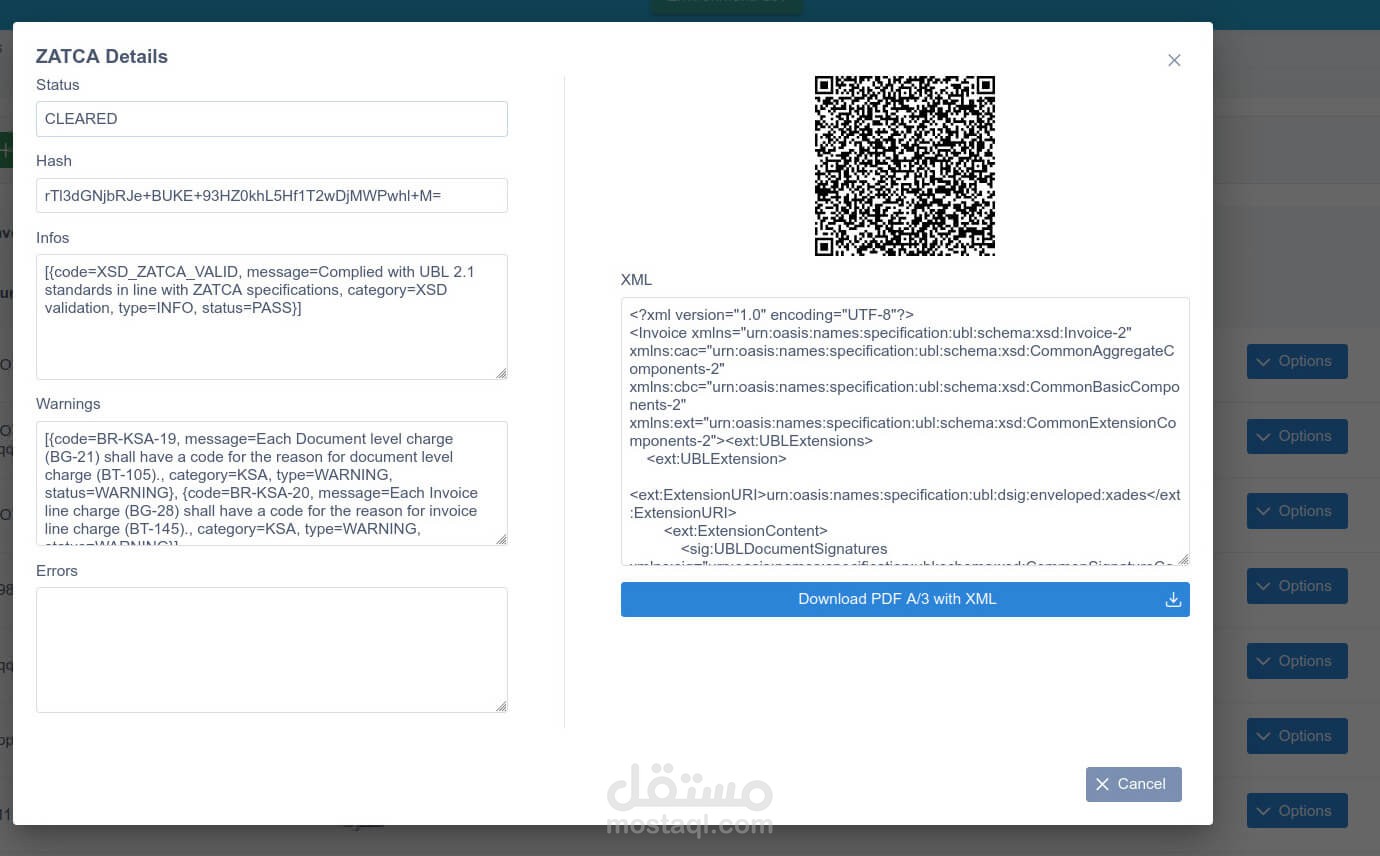Click the Hash input field

[272, 196]
